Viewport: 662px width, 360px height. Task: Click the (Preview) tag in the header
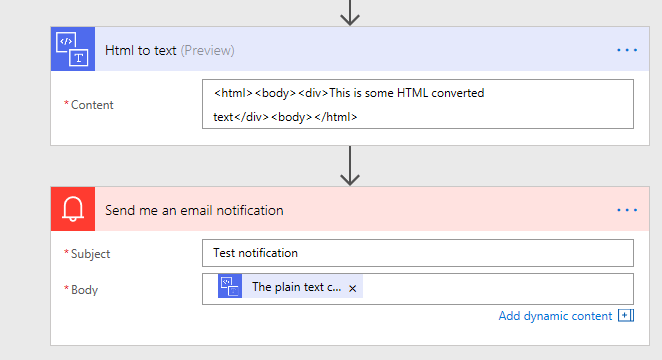point(207,51)
